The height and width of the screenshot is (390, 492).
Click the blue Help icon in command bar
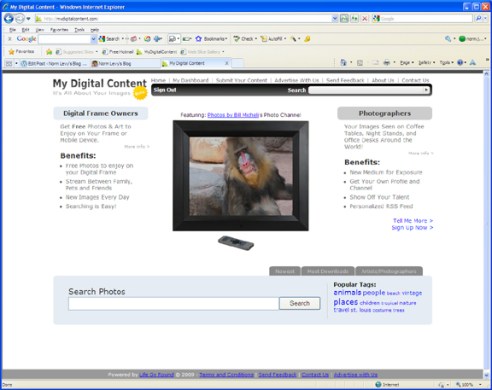pyautogui.click(x=461, y=62)
